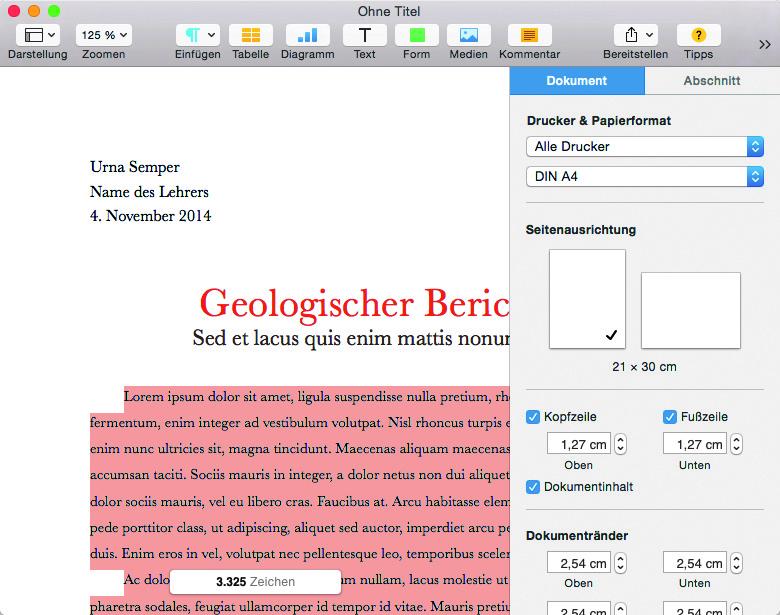This screenshot has height=615, width=780.
Task: Open the Einfügen insert menu
Action: point(197,35)
